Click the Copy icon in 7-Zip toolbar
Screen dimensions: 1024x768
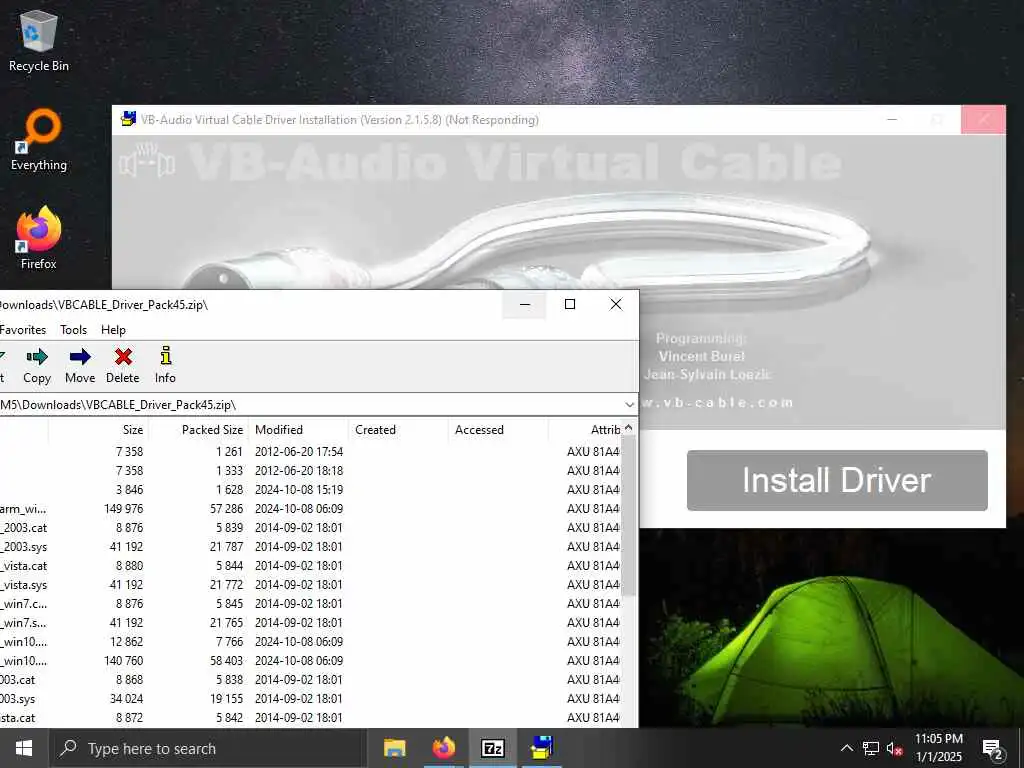point(37,357)
